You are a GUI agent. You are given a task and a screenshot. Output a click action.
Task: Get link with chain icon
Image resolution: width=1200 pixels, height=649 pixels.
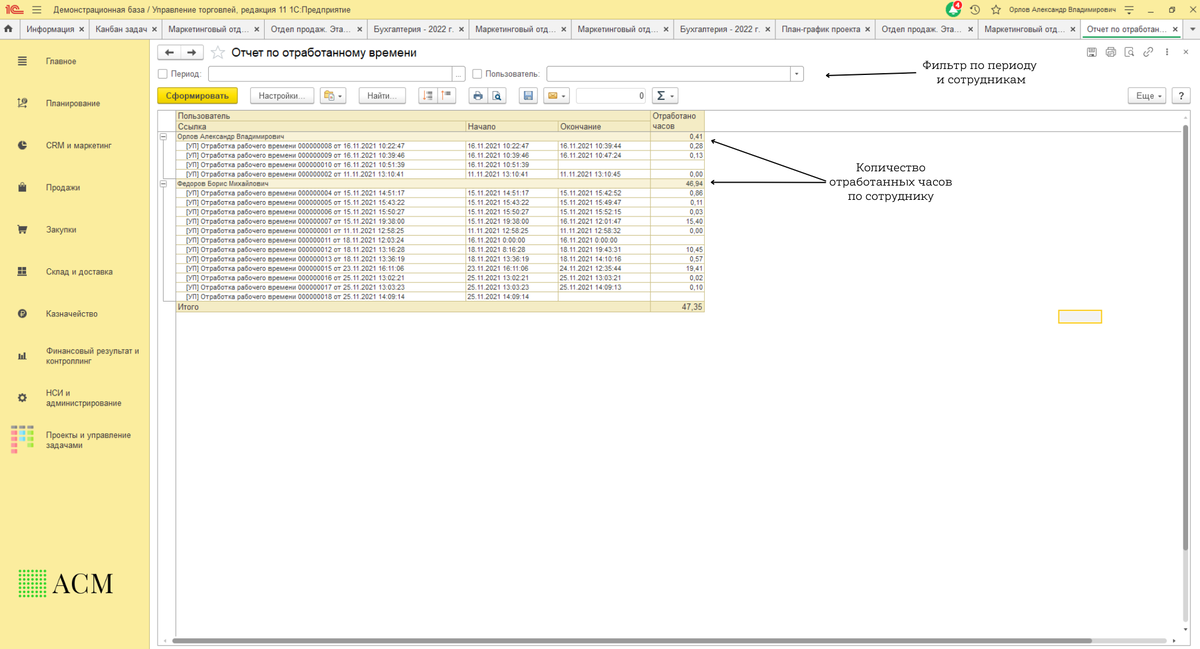[x=1148, y=52]
